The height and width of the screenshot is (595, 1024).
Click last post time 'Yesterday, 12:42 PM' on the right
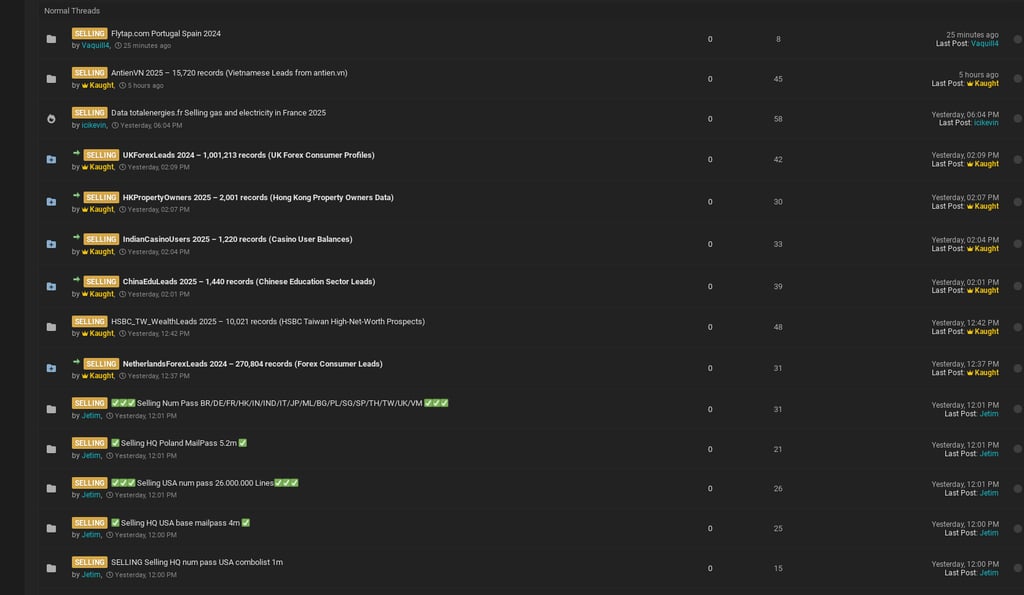(x=965, y=323)
